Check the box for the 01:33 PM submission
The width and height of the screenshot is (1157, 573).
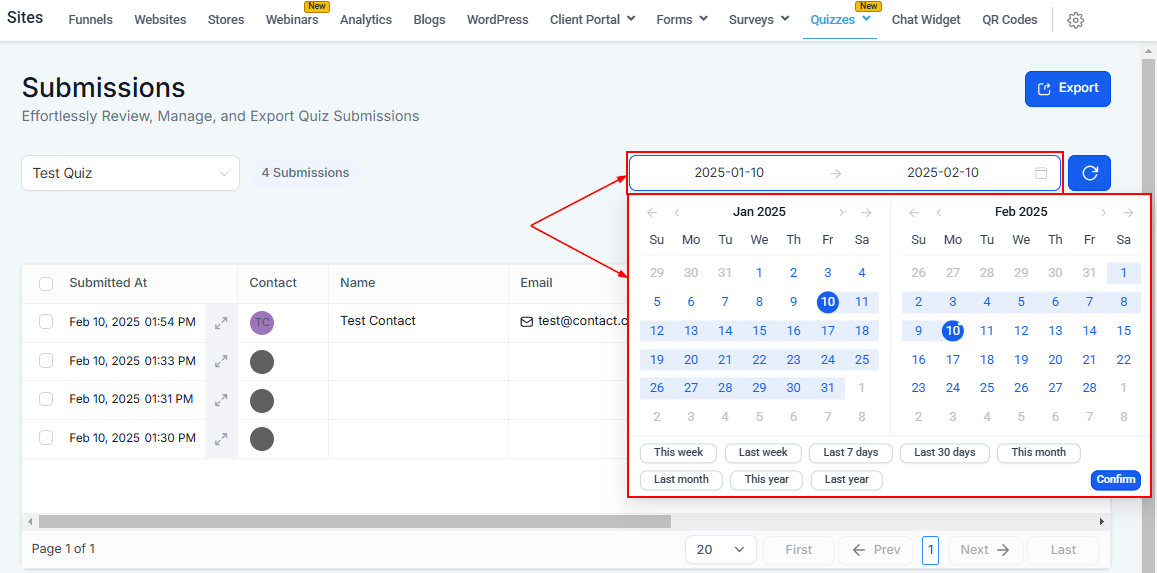(46, 361)
